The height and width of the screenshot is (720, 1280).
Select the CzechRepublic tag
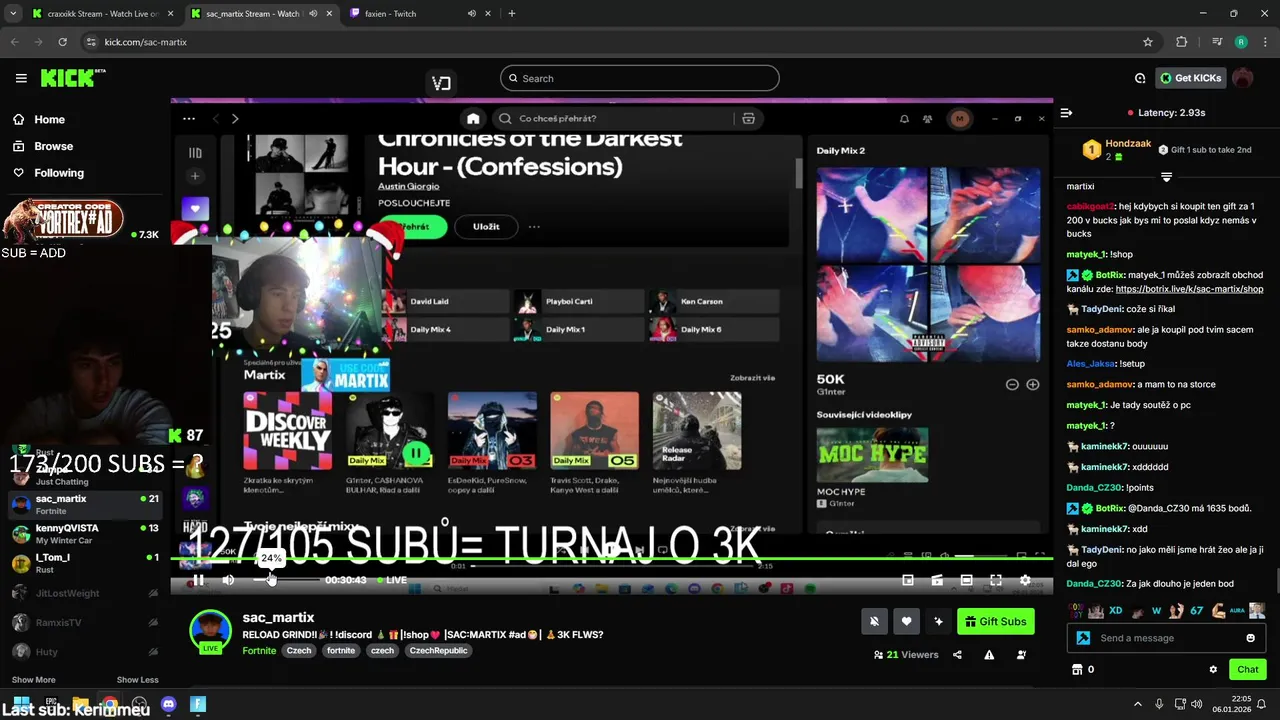tap(438, 651)
